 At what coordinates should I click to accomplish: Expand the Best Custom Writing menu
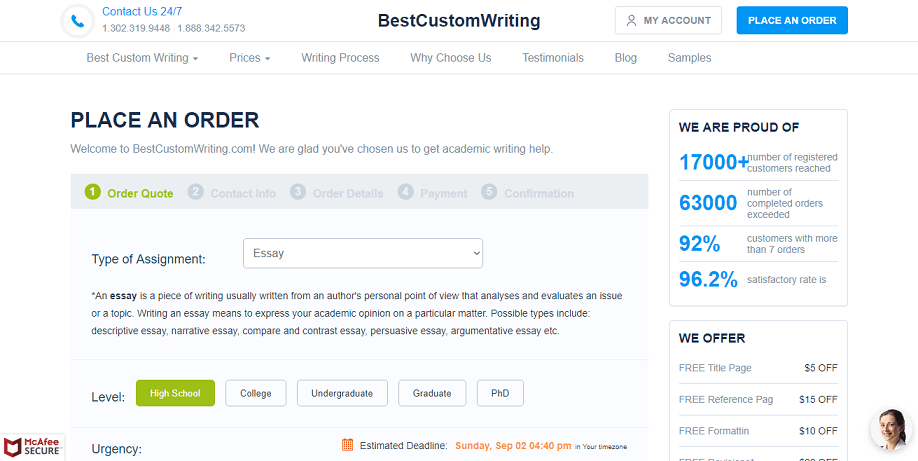(142, 58)
